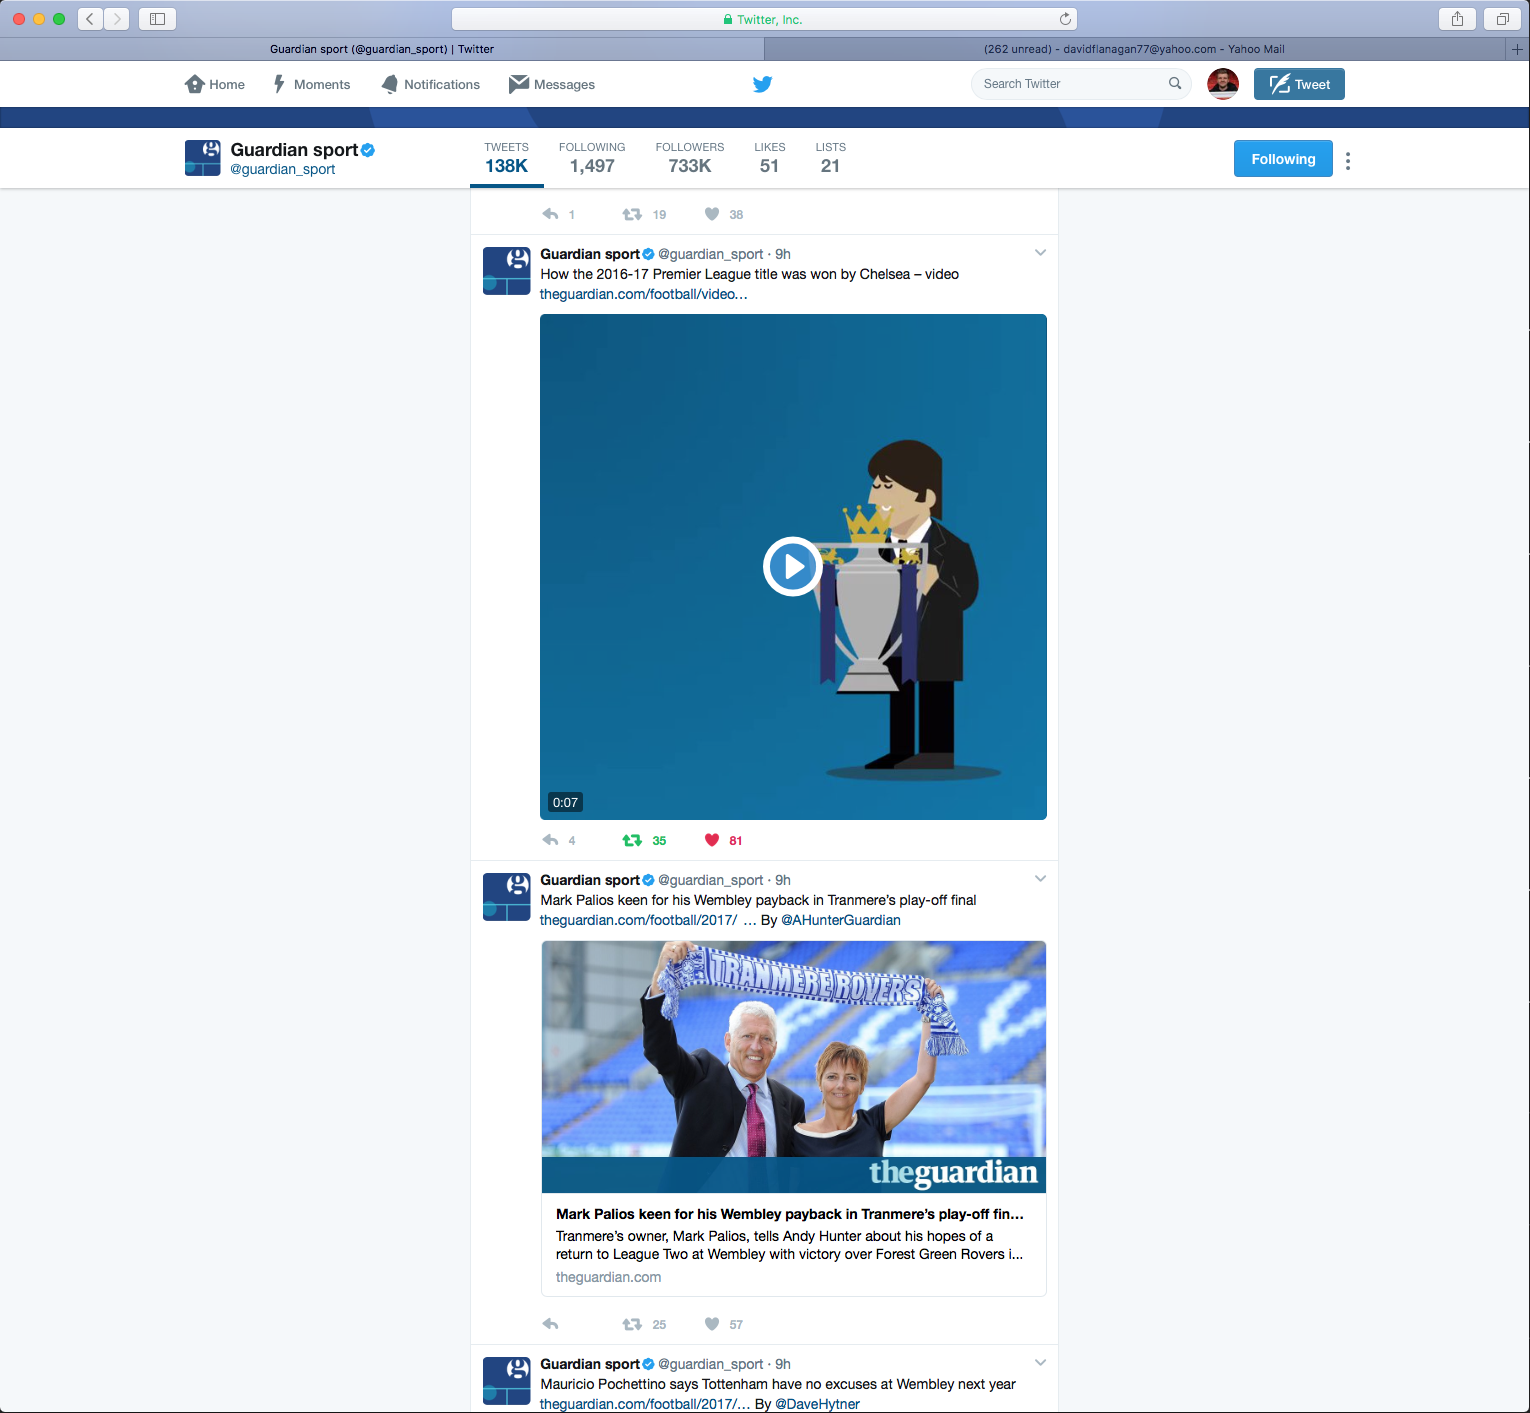Image resolution: width=1530 pixels, height=1413 pixels.
Task: Reload the page
Action: click(x=1065, y=19)
